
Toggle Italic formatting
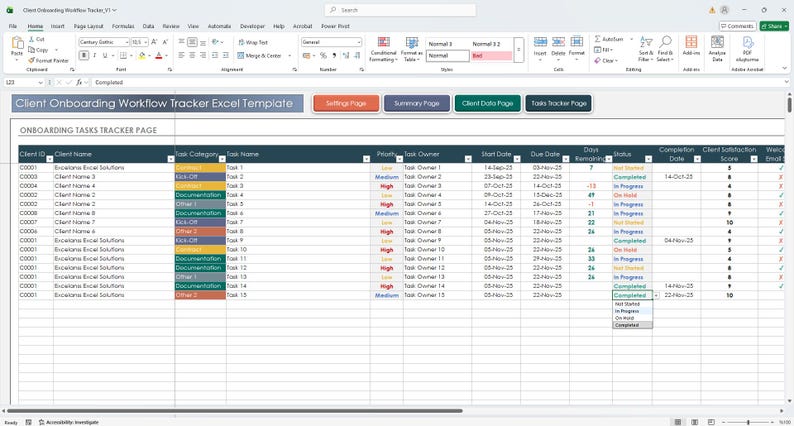(x=94, y=55)
